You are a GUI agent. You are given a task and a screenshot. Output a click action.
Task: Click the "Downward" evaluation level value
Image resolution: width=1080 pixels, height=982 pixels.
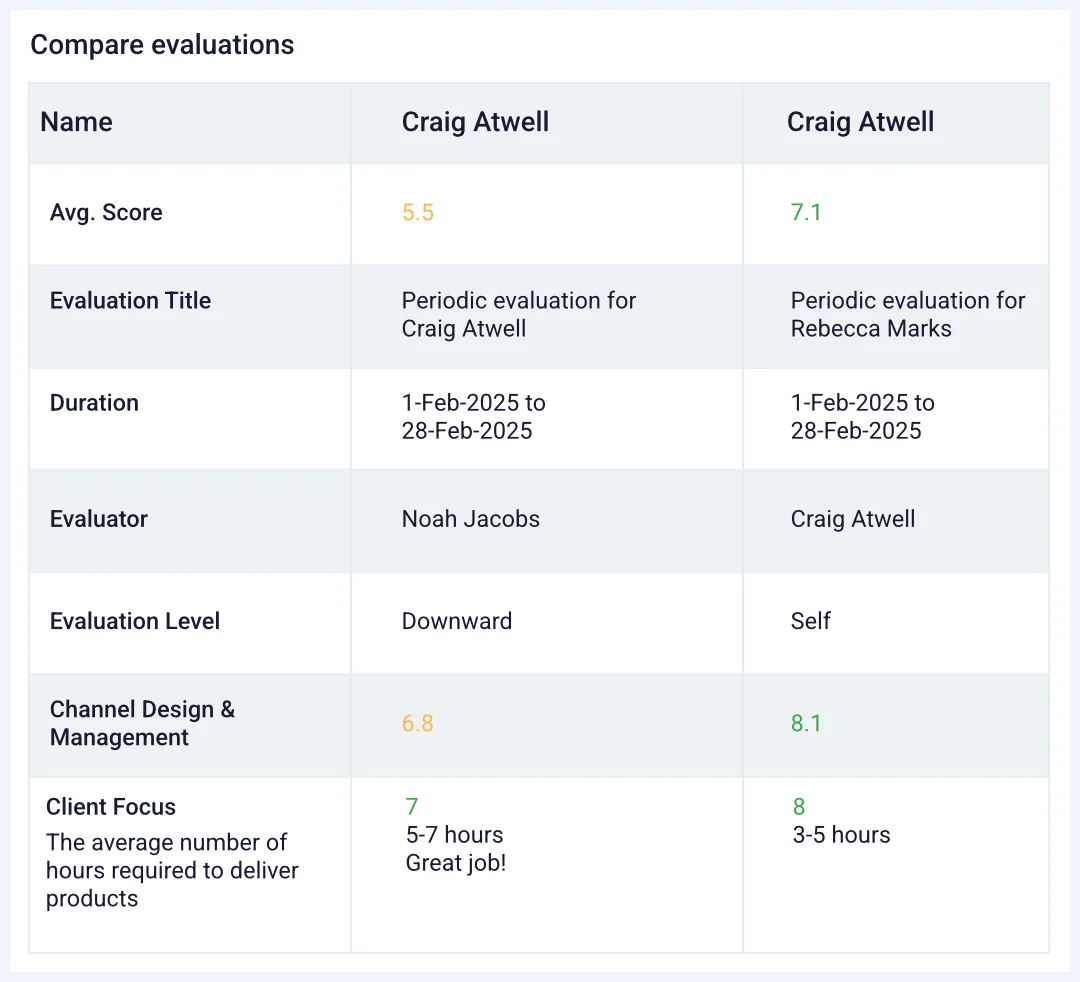click(x=456, y=621)
